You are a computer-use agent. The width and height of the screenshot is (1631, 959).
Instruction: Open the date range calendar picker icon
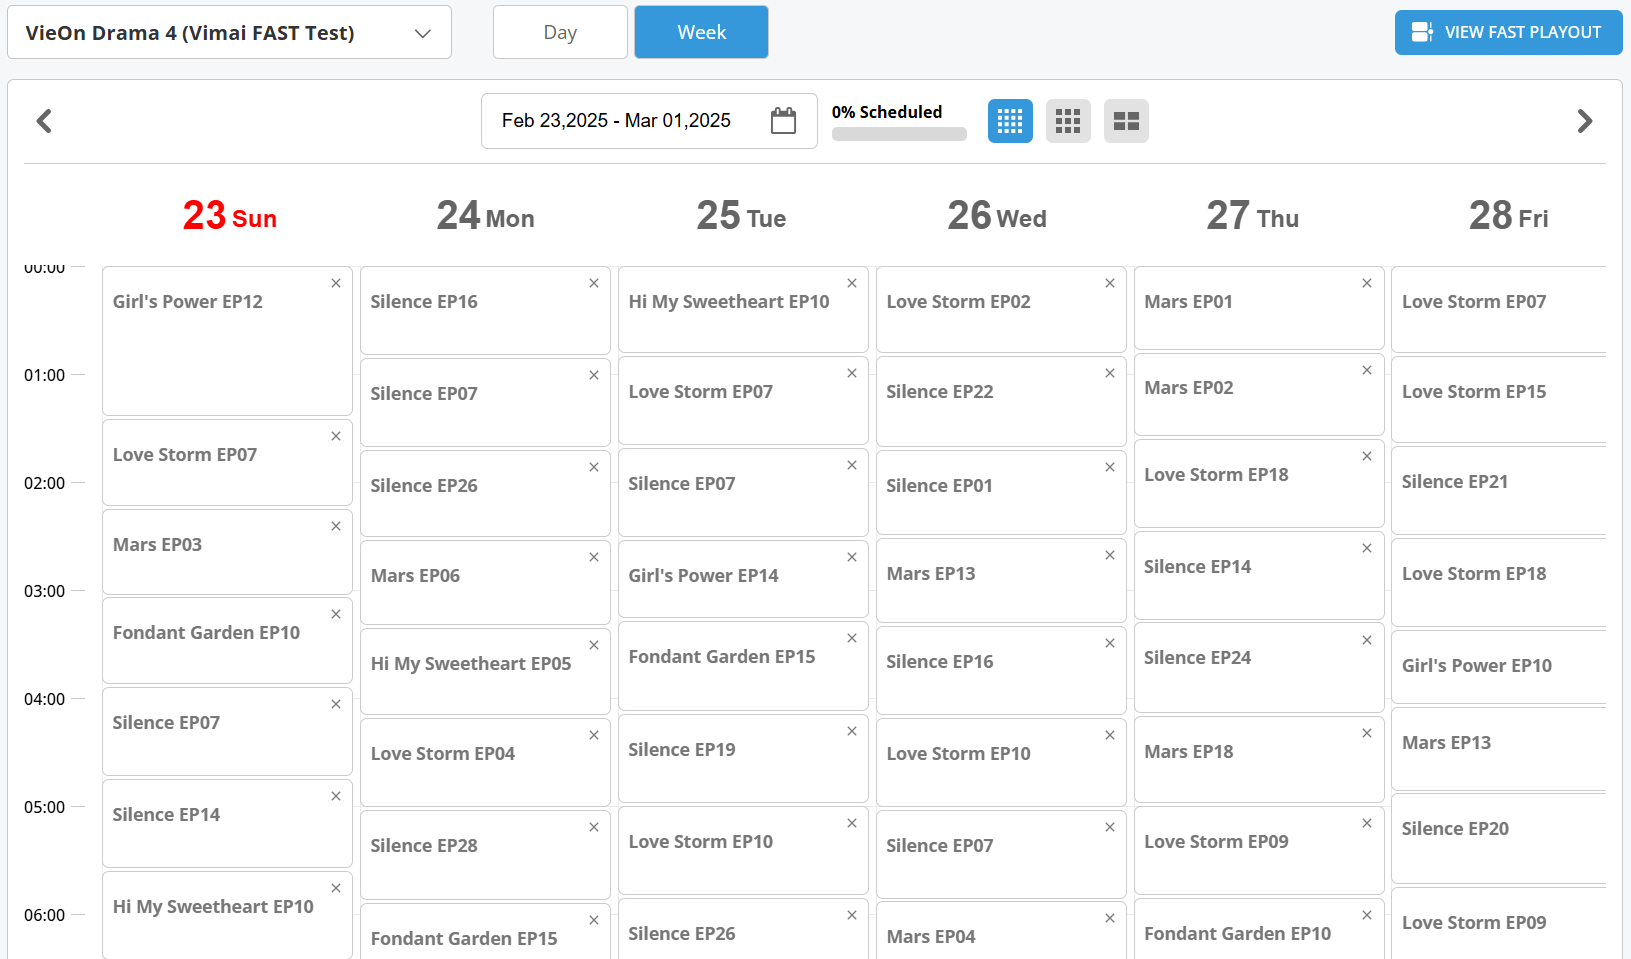[x=783, y=121]
